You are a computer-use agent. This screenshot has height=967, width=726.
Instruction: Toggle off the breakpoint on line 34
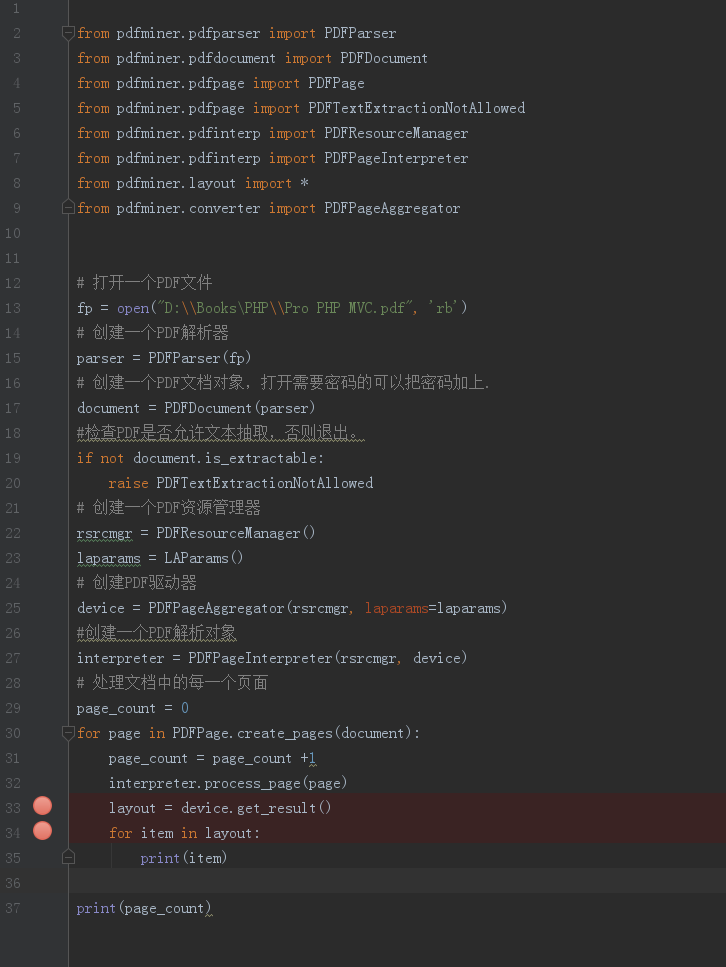(x=43, y=831)
